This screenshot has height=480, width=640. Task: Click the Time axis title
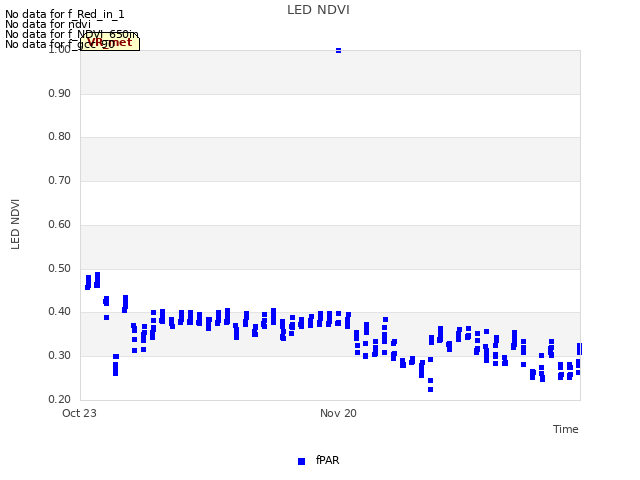tap(565, 429)
